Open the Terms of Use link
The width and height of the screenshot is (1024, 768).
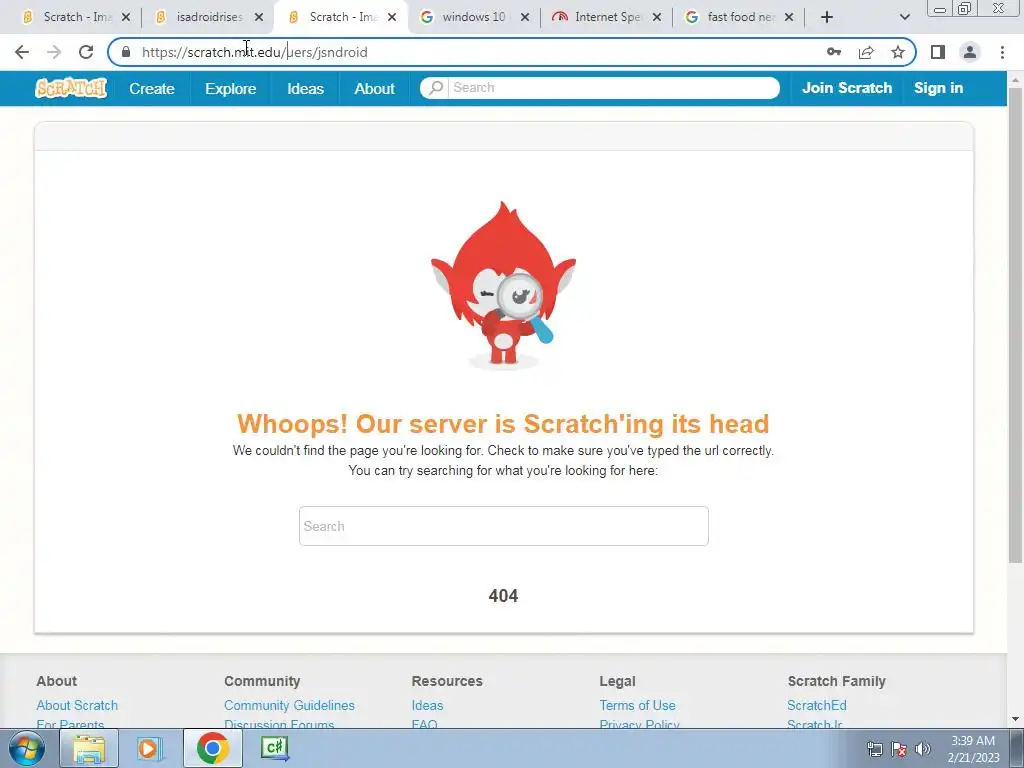[x=637, y=705]
